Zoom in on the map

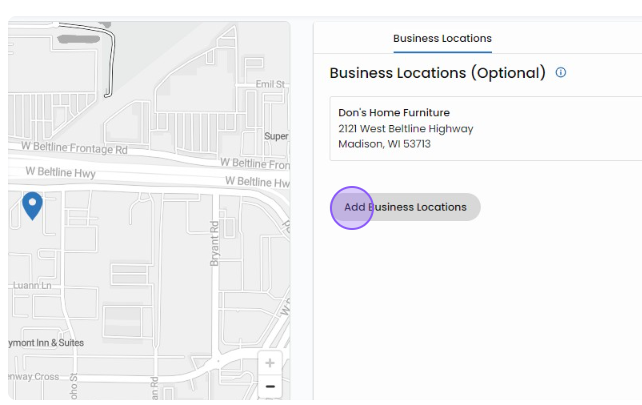tap(270, 362)
